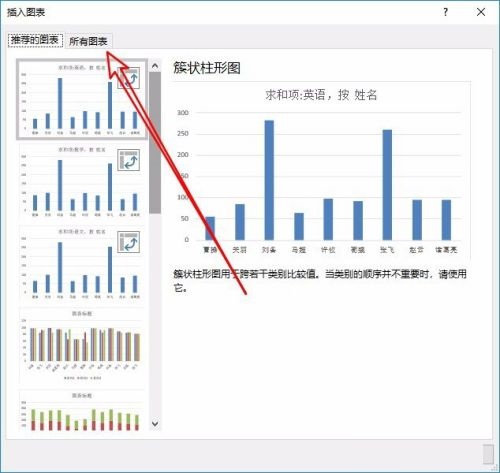
Task: Click the 300 axis label in preview
Action: (x=183, y=113)
